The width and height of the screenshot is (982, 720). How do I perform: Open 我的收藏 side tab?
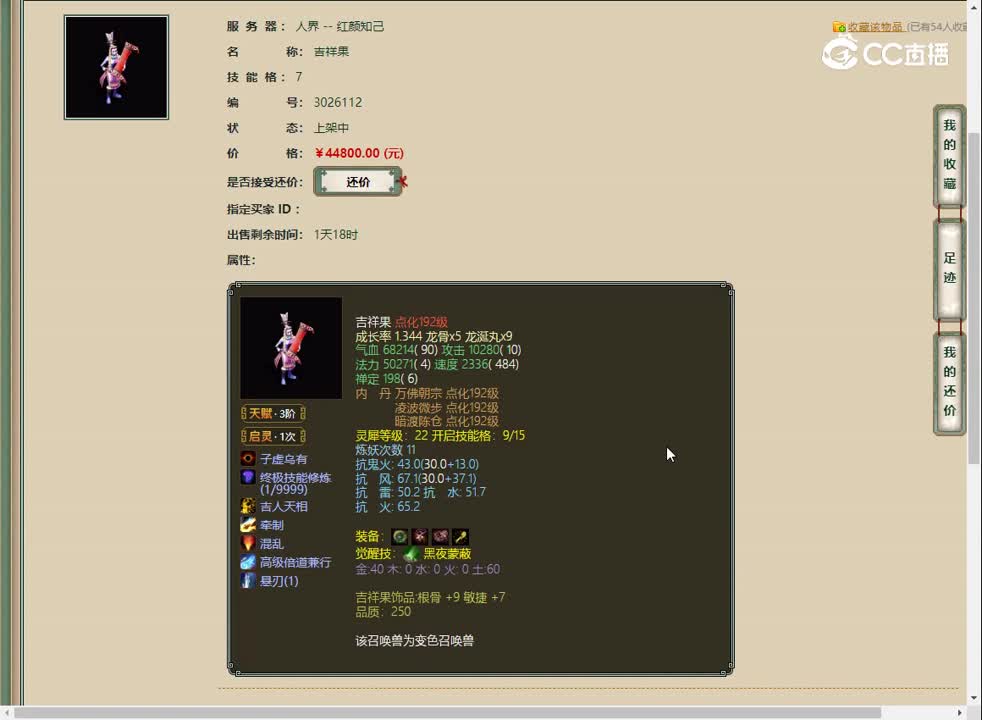[x=949, y=155]
